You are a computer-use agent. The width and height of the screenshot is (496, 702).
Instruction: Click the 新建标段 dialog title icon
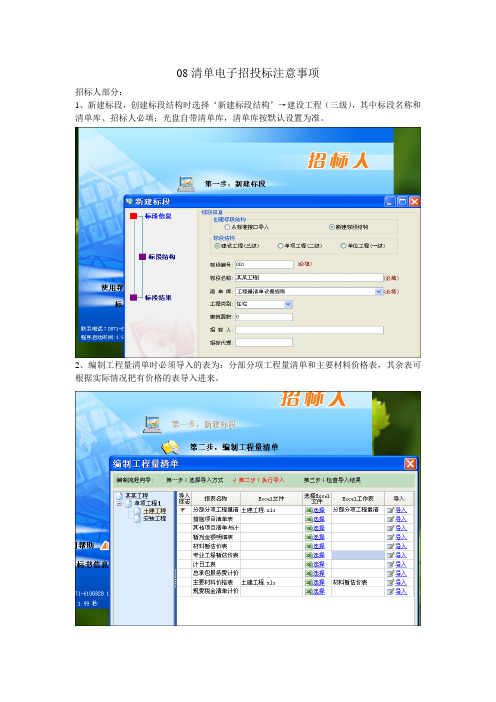click(129, 201)
